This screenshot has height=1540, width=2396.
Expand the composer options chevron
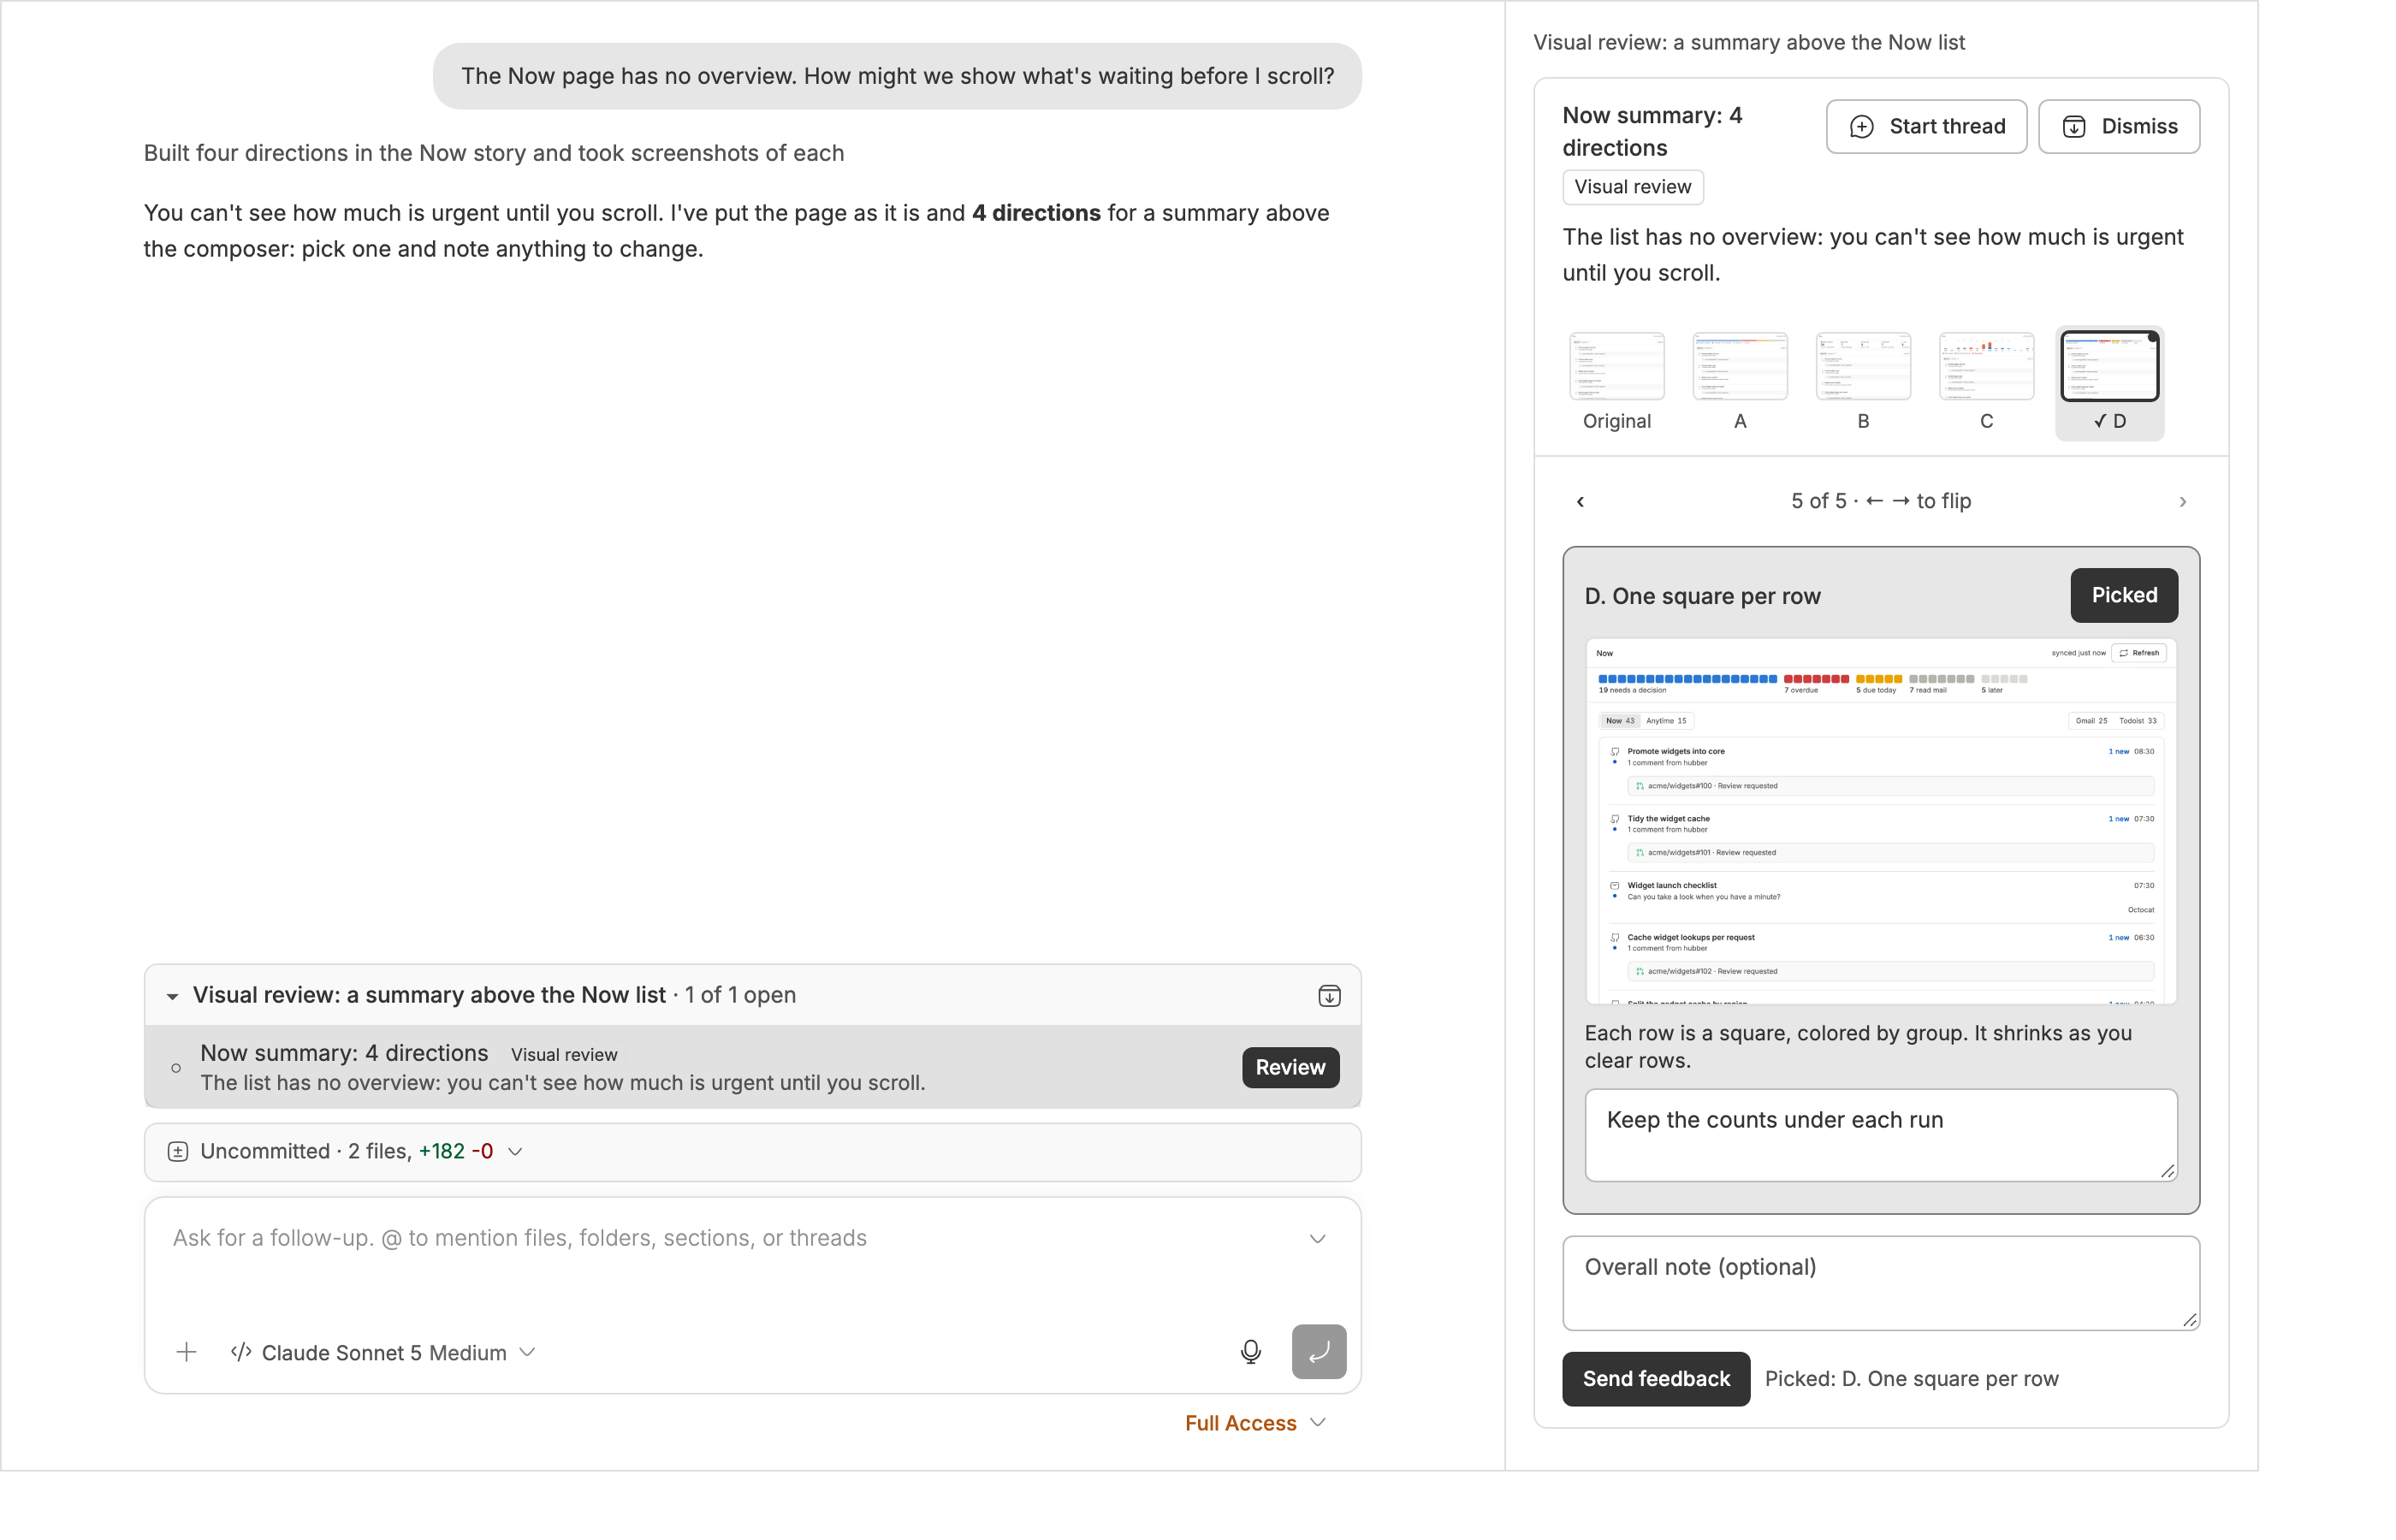[1317, 1238]
